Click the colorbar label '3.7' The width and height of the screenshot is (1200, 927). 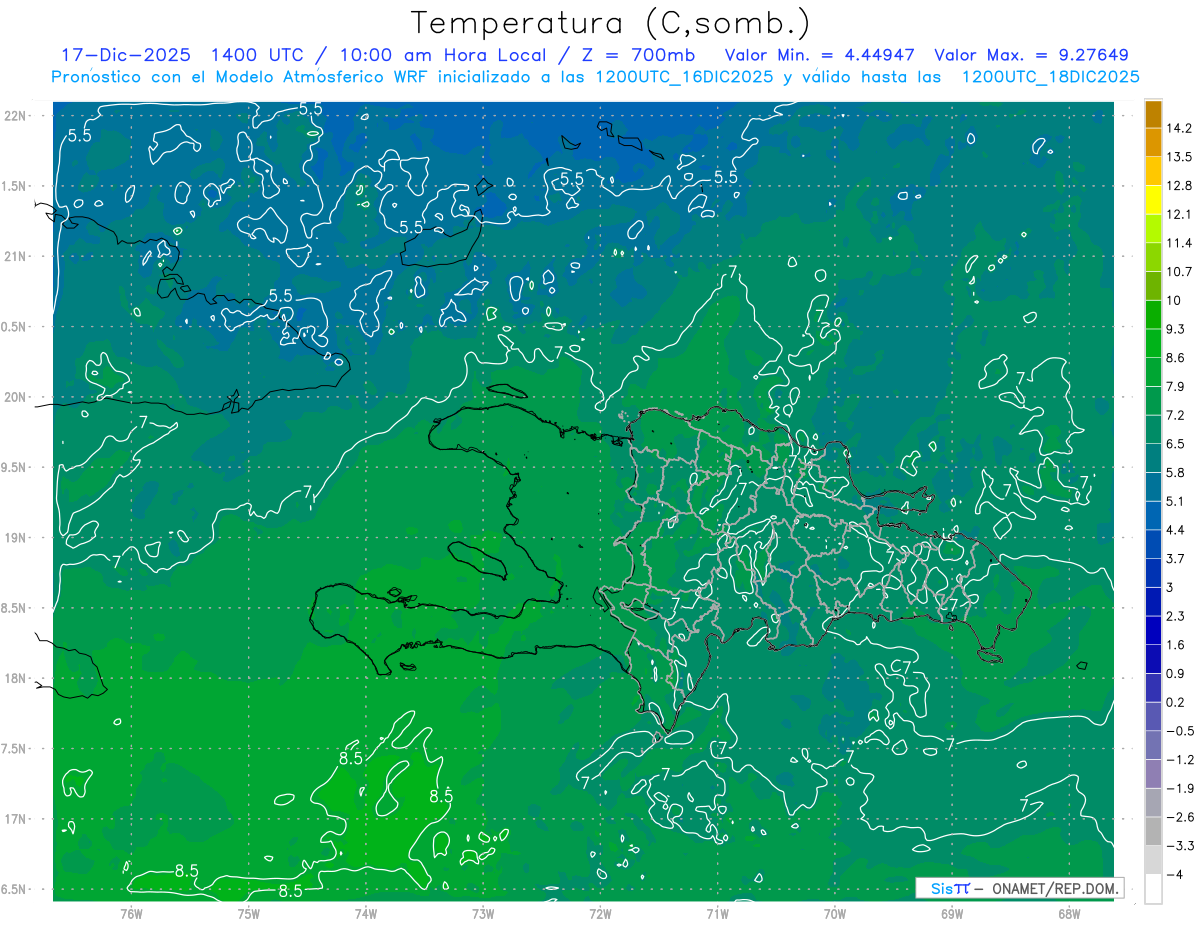pyautogui.click(x=1177, y=558)
